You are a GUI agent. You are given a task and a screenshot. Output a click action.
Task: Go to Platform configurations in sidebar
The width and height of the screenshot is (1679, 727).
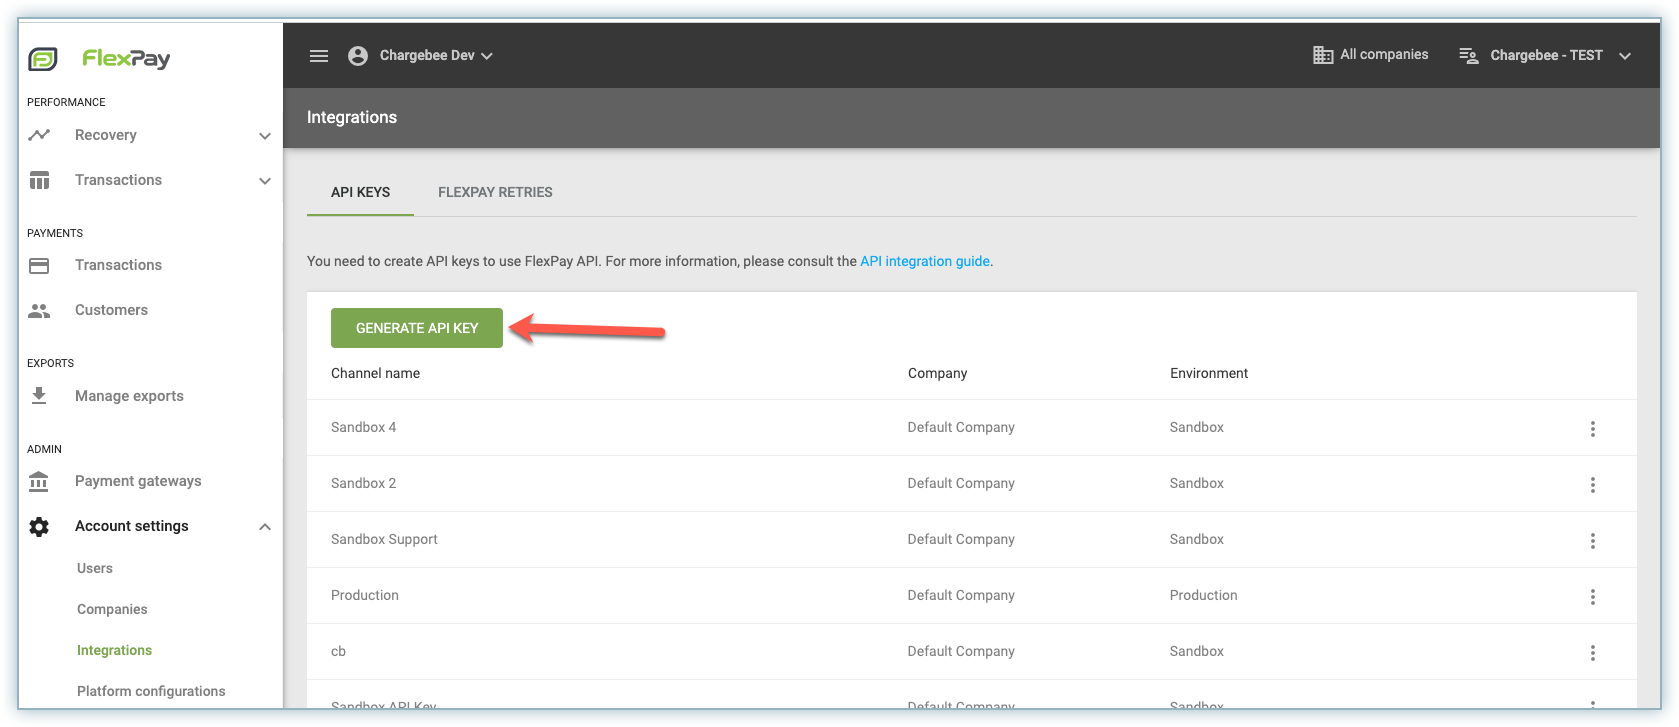[151, 691]
